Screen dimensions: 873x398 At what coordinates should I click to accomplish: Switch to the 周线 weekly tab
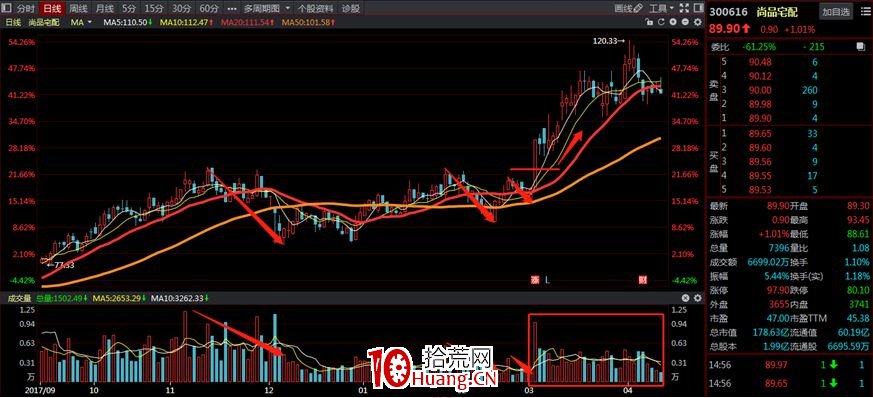tap(79, 9)
